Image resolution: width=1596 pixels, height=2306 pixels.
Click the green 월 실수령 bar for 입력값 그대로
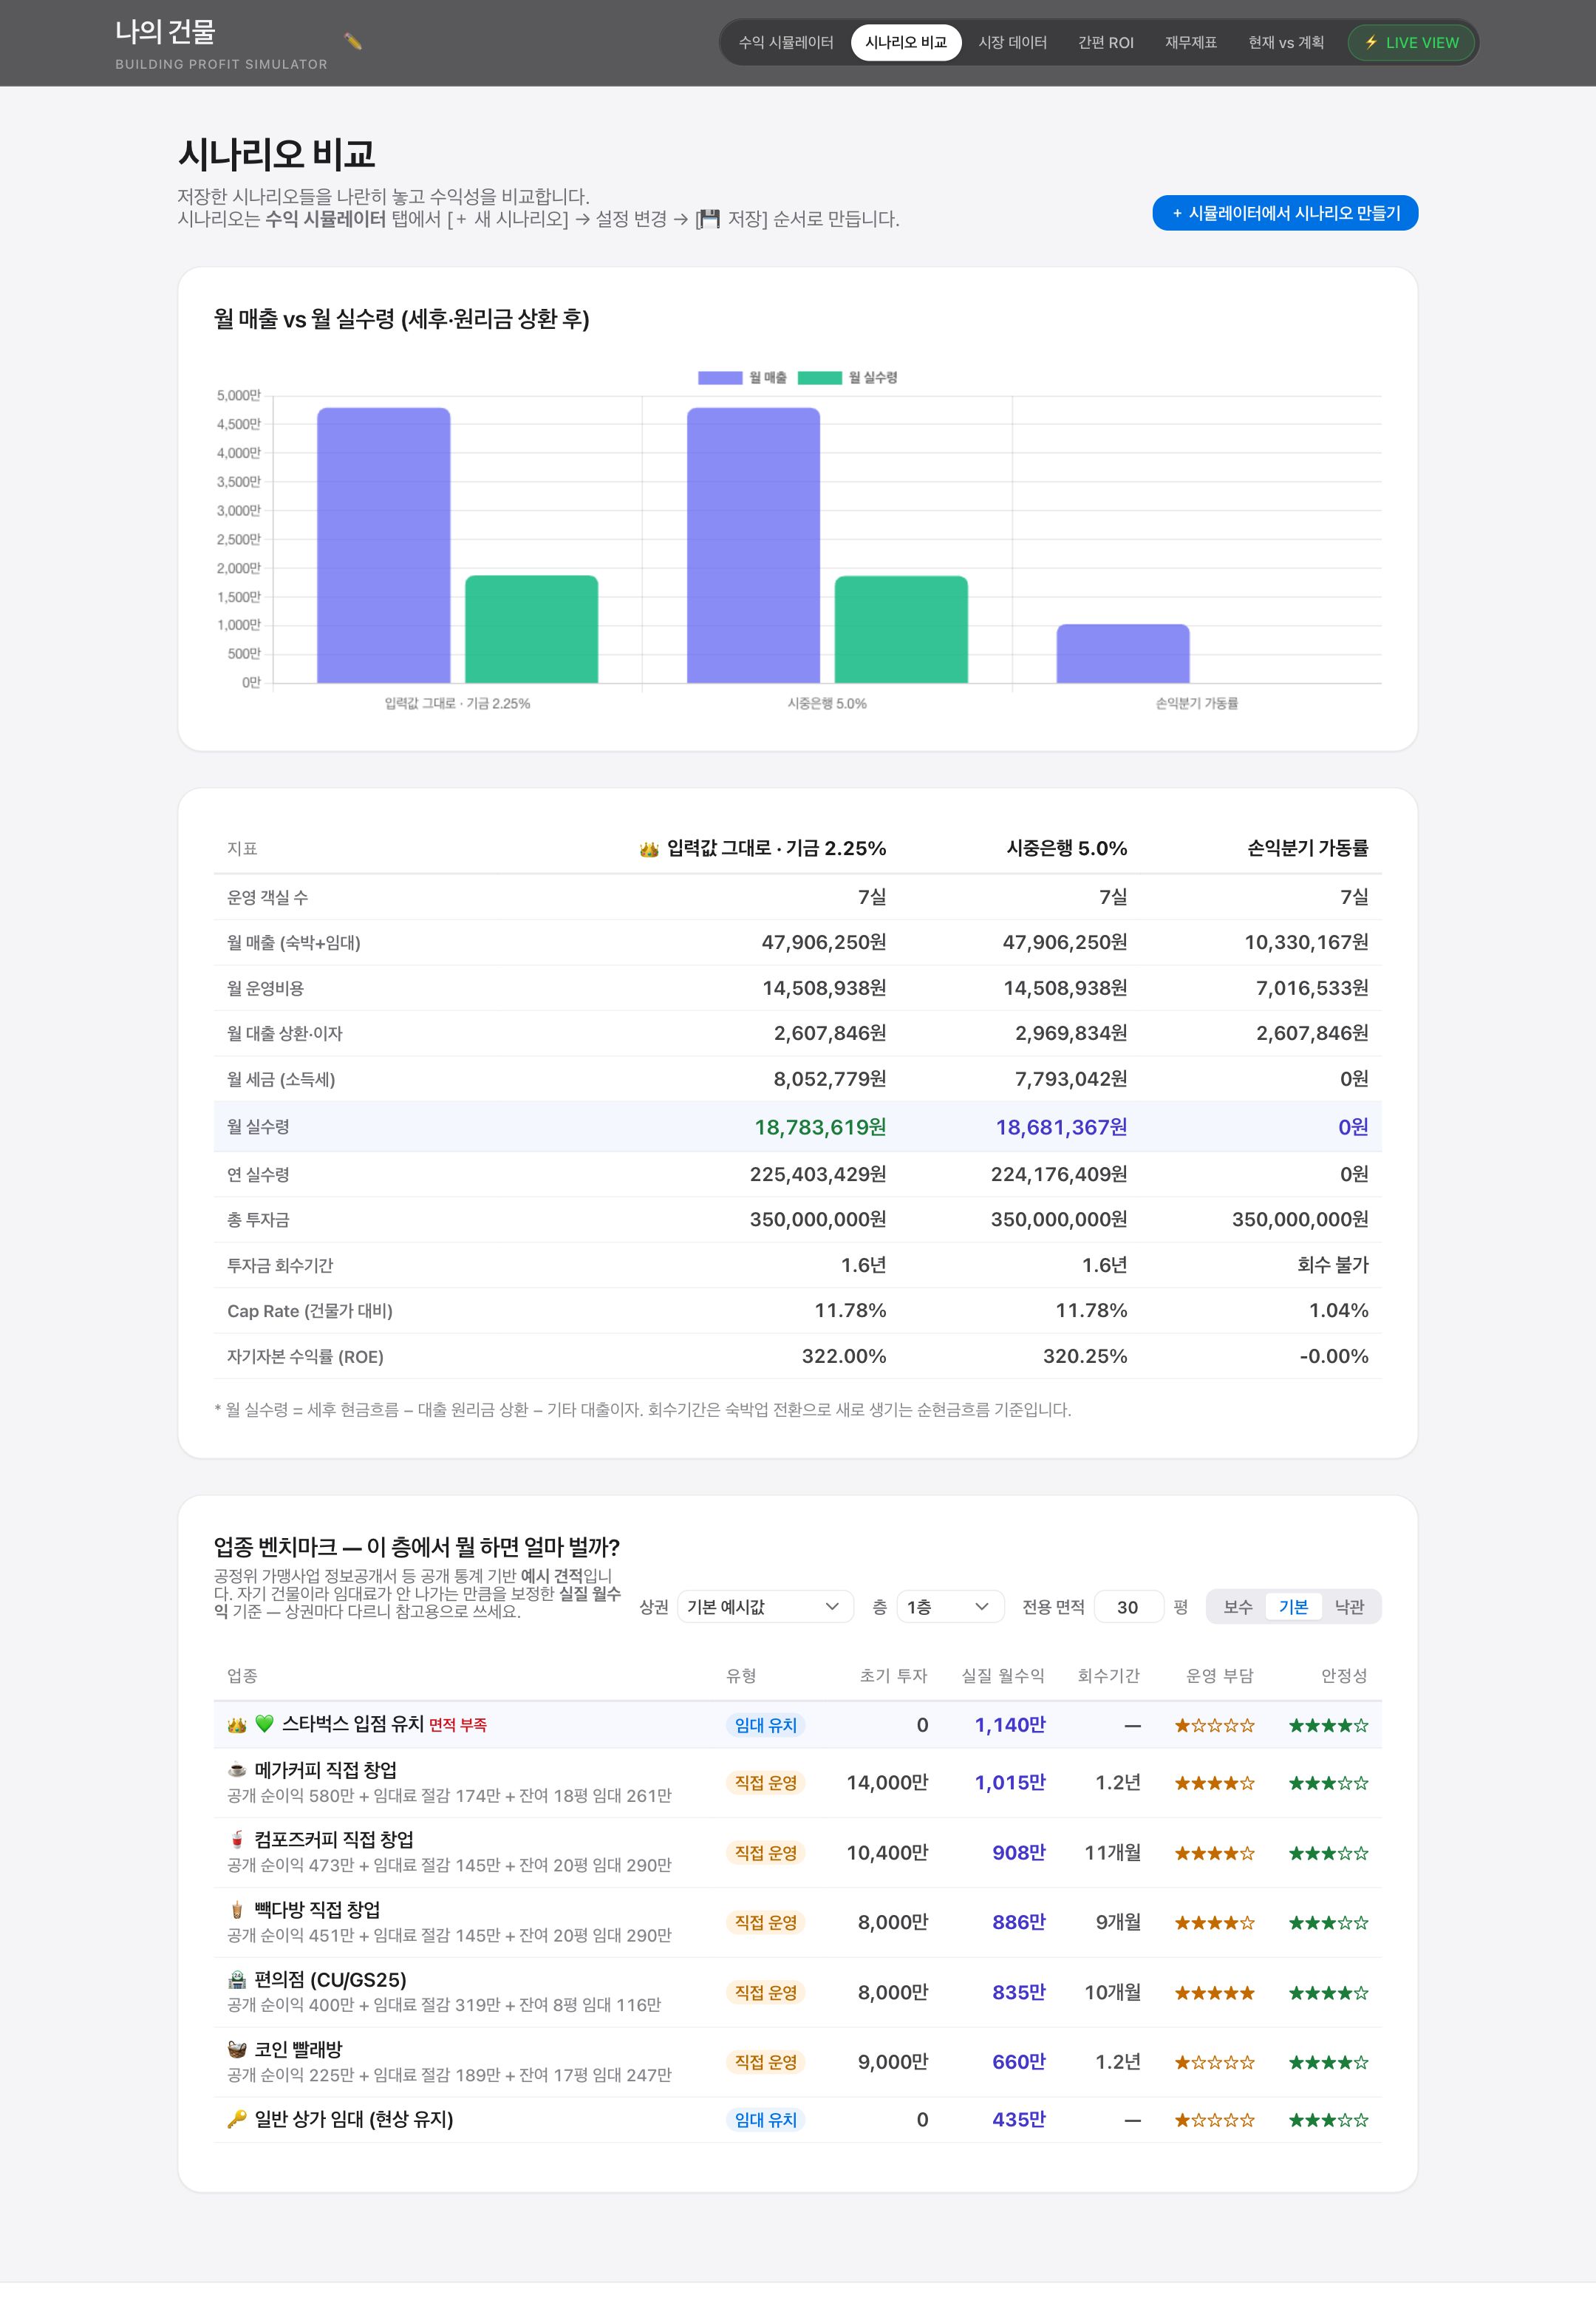(532, 630)
